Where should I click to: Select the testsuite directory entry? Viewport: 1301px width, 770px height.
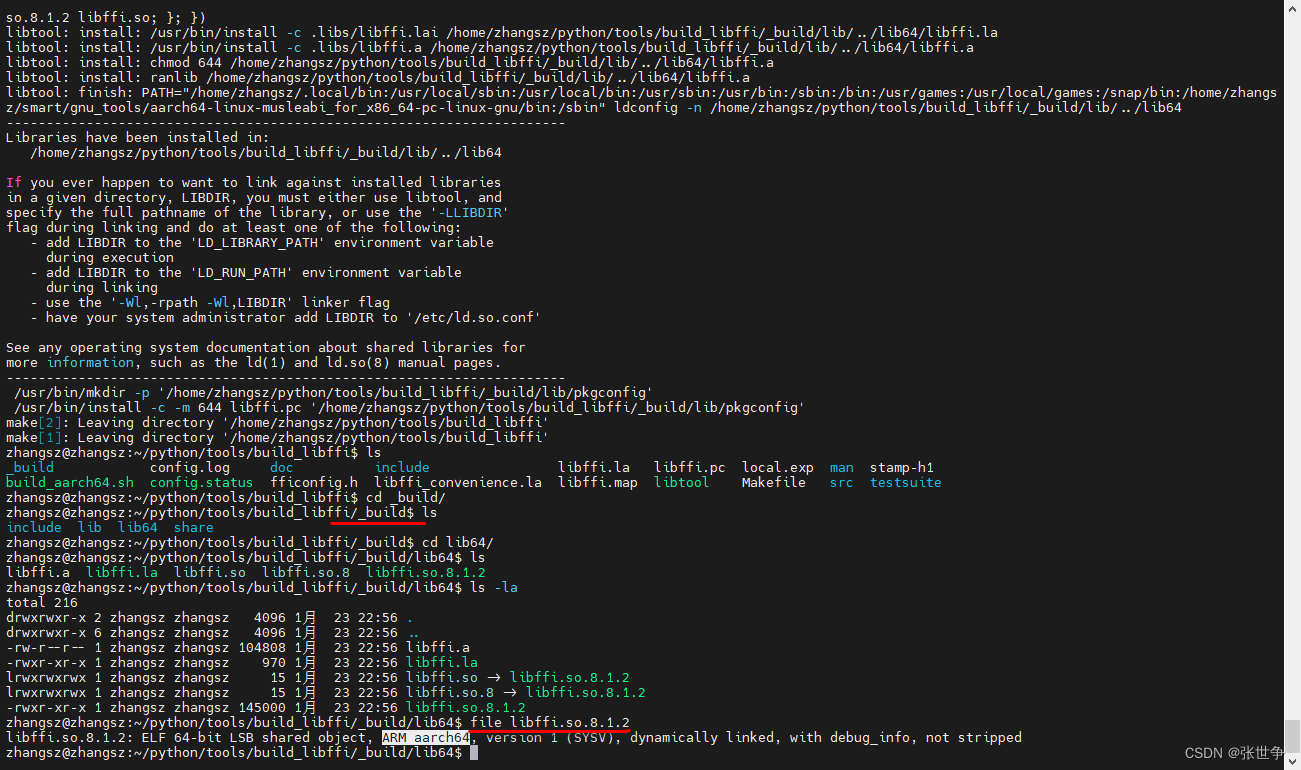click(905, 482)
